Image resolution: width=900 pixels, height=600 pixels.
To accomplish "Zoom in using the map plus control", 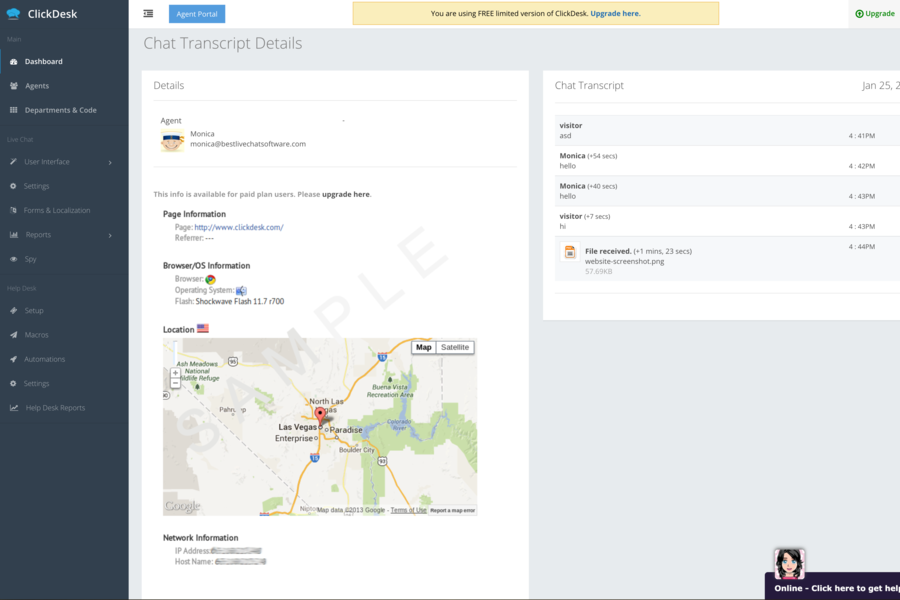I will (175, 373).
